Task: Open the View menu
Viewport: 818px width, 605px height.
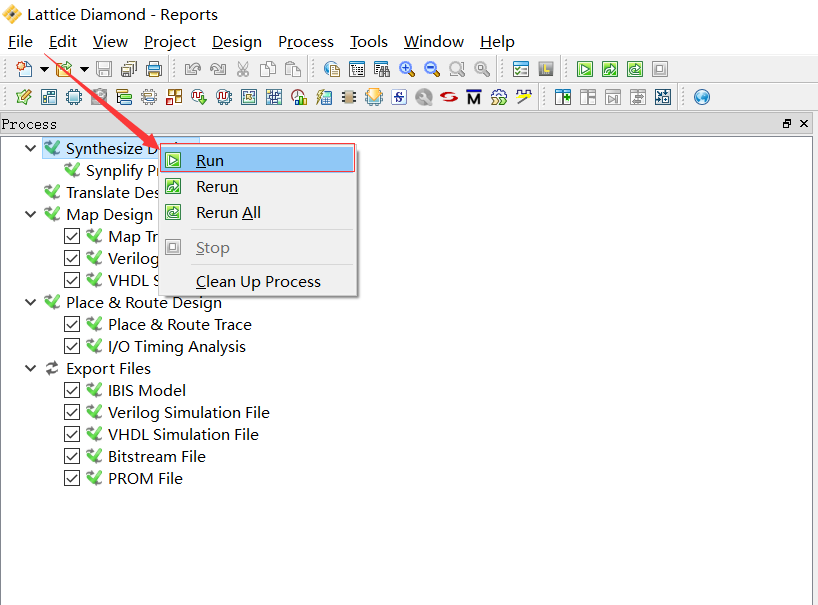Action: pos(110,42)
